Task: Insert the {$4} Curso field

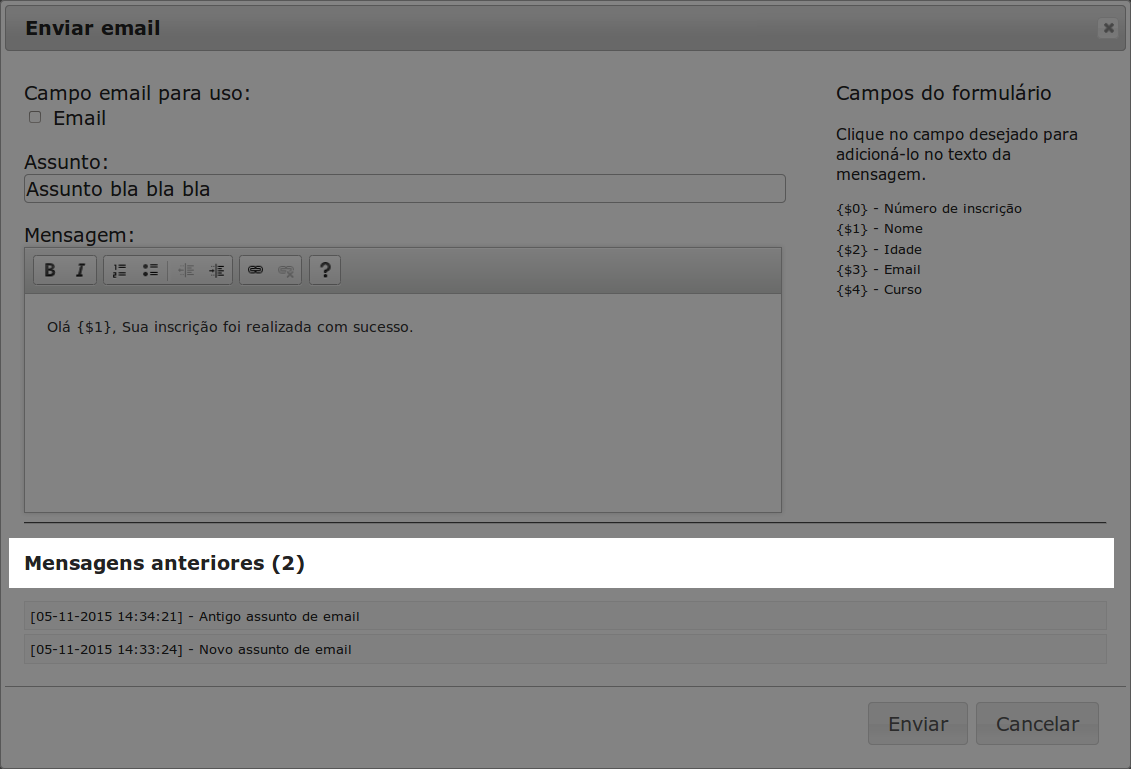Action: (879, 290)
